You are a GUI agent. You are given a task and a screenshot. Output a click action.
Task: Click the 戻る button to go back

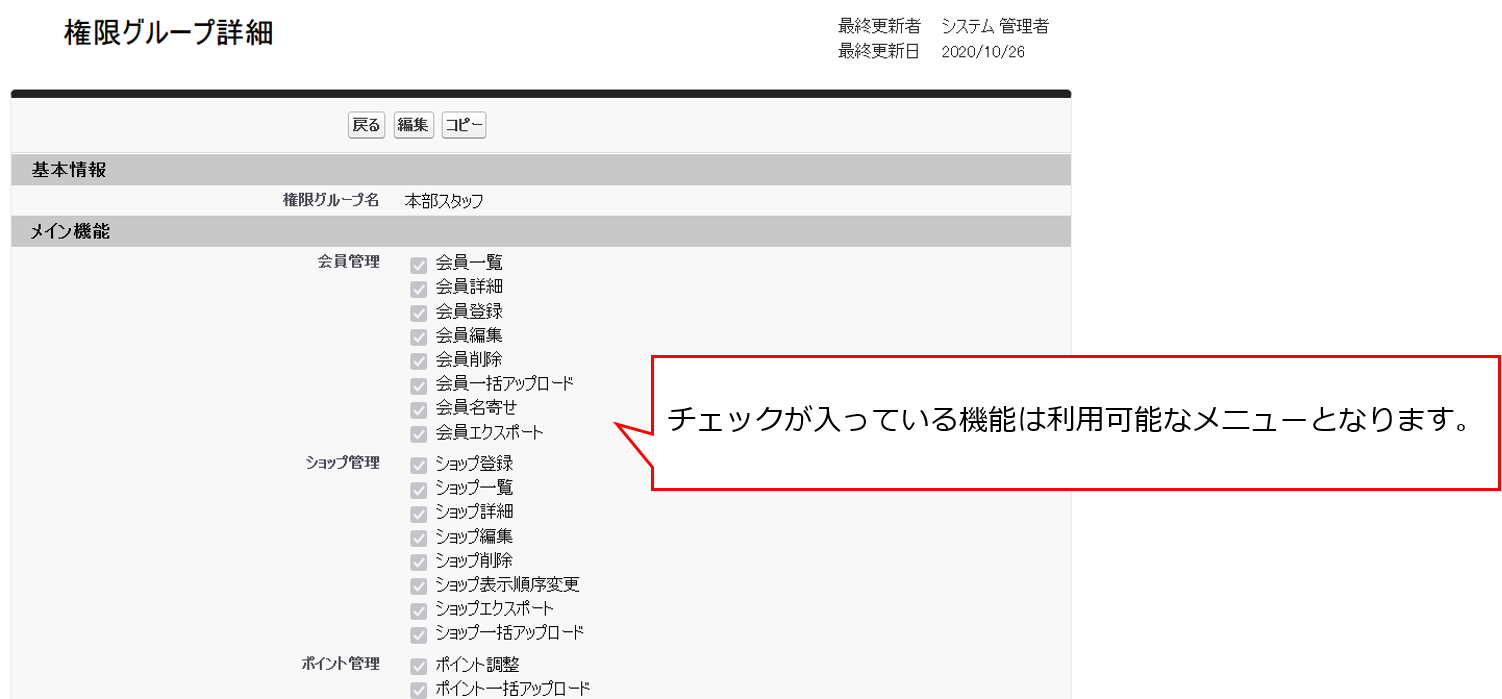(365, 125)
